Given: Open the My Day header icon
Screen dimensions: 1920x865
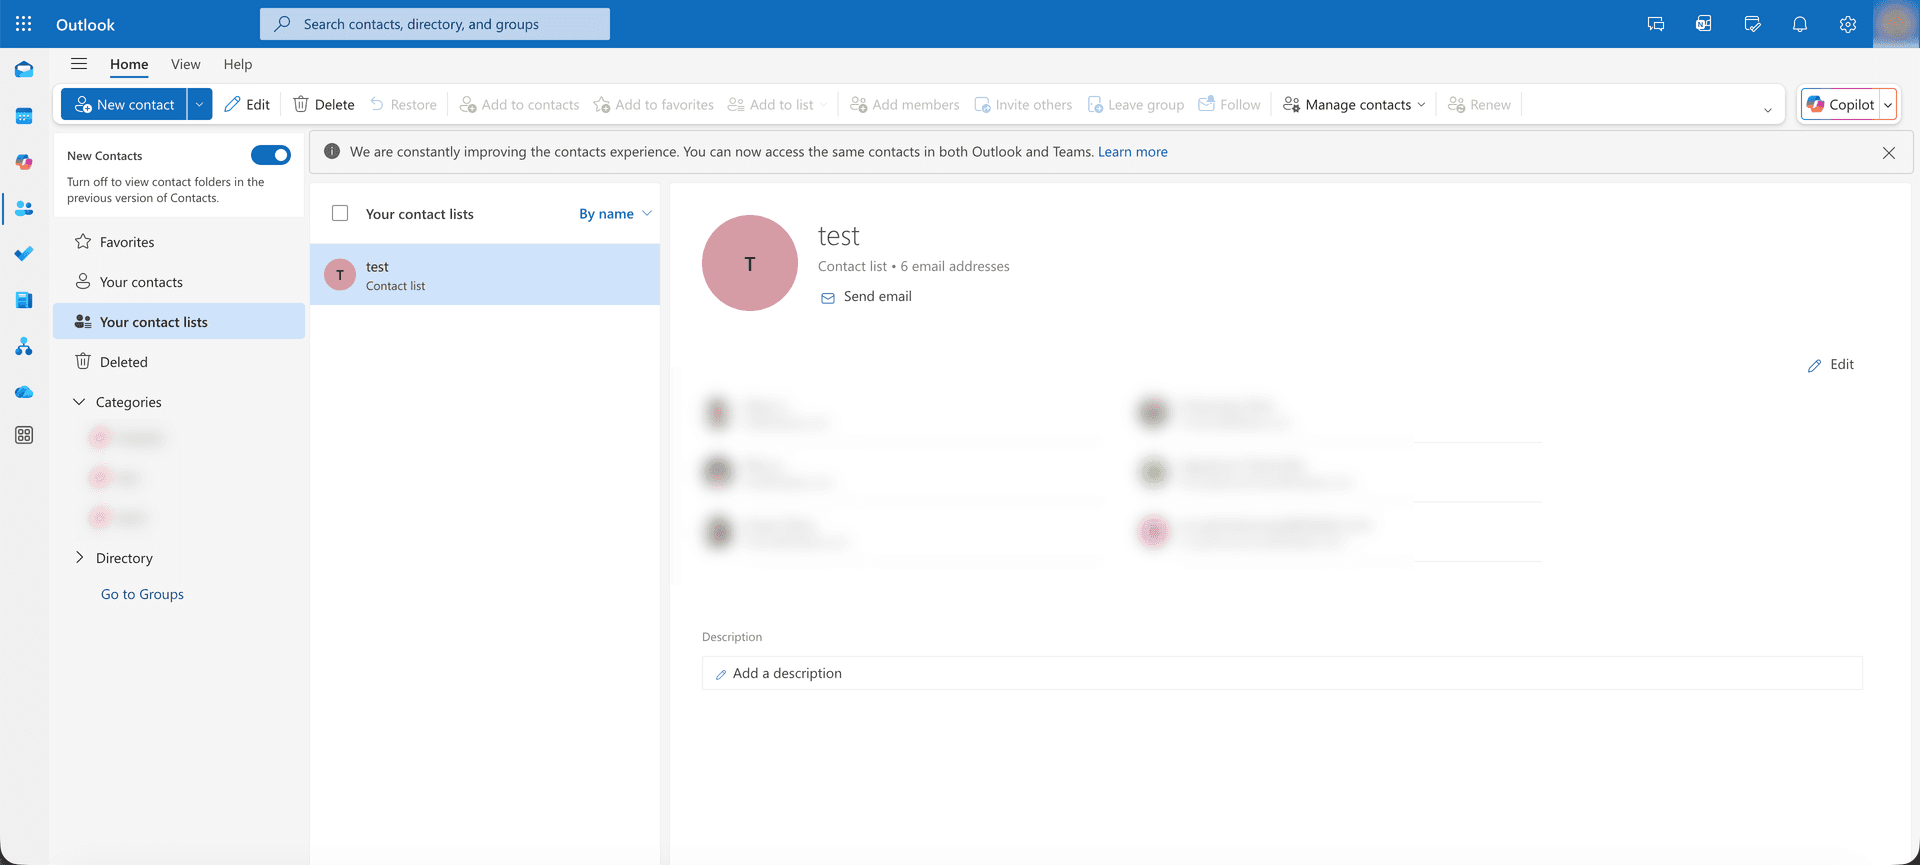Looking at the screenshot, I should [x=1752, y=24].
